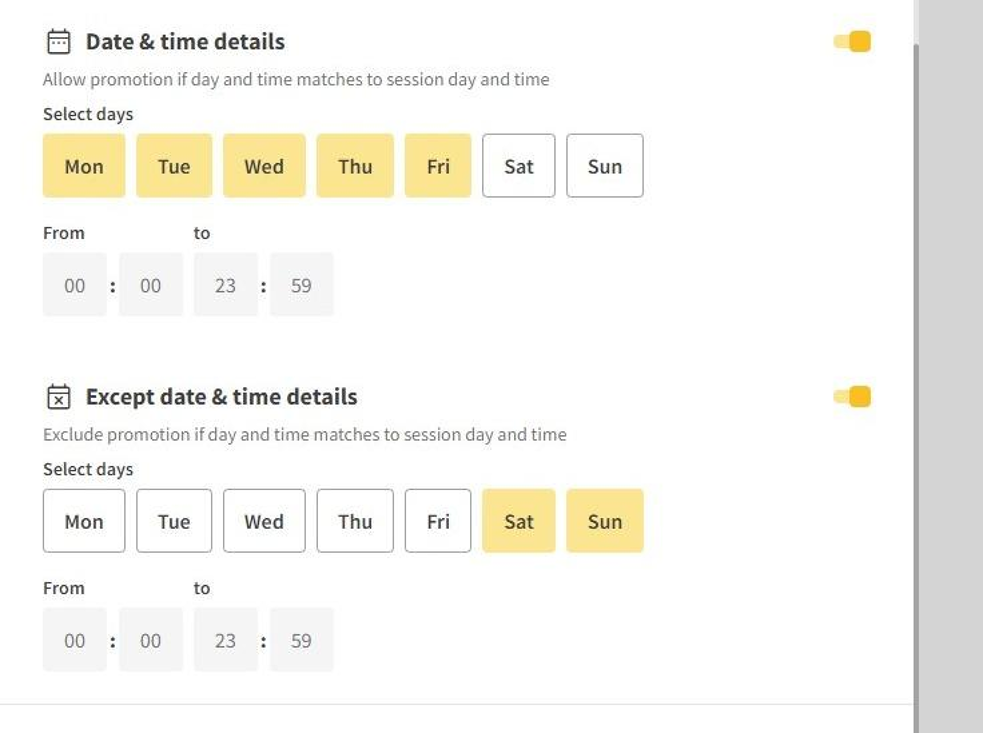
Task: Deselect Sat in the excluded days row
Action: pyautogui.click(x=518, y=521)
